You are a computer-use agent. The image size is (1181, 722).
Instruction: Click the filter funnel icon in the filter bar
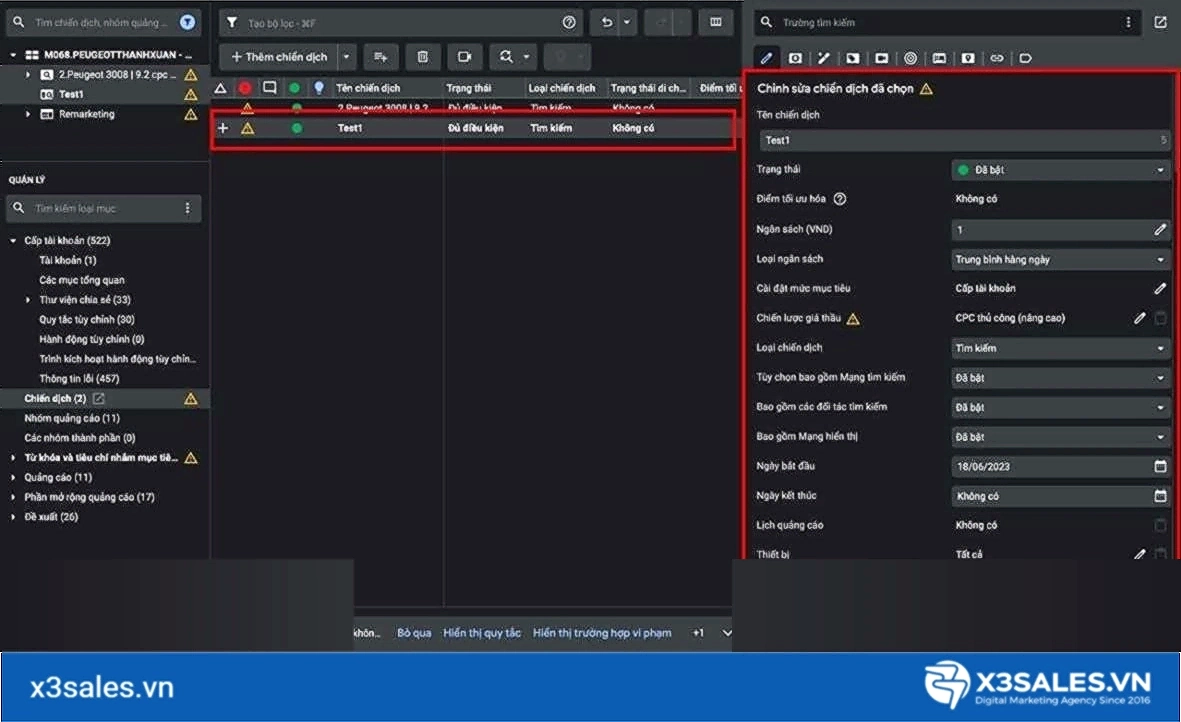[x=232, y=23]
